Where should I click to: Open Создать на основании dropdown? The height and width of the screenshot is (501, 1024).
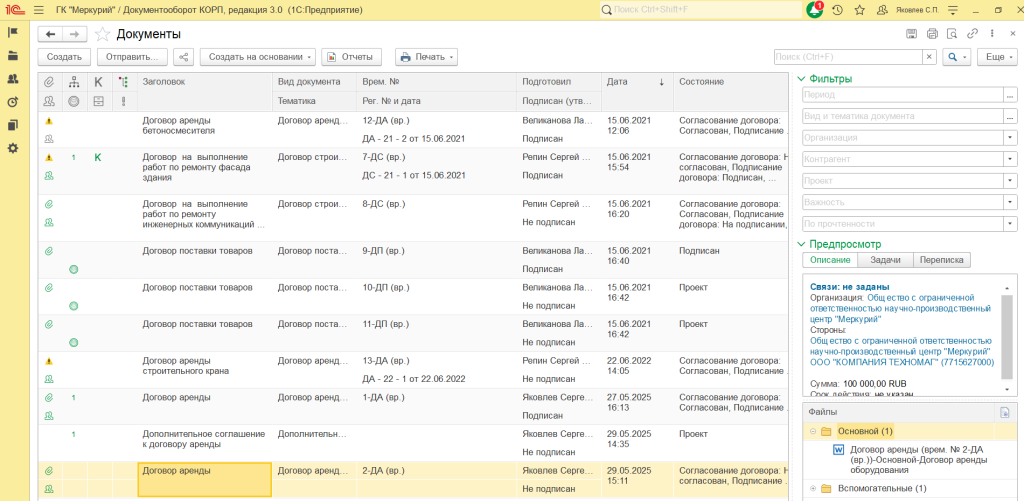tap(257, 57)
